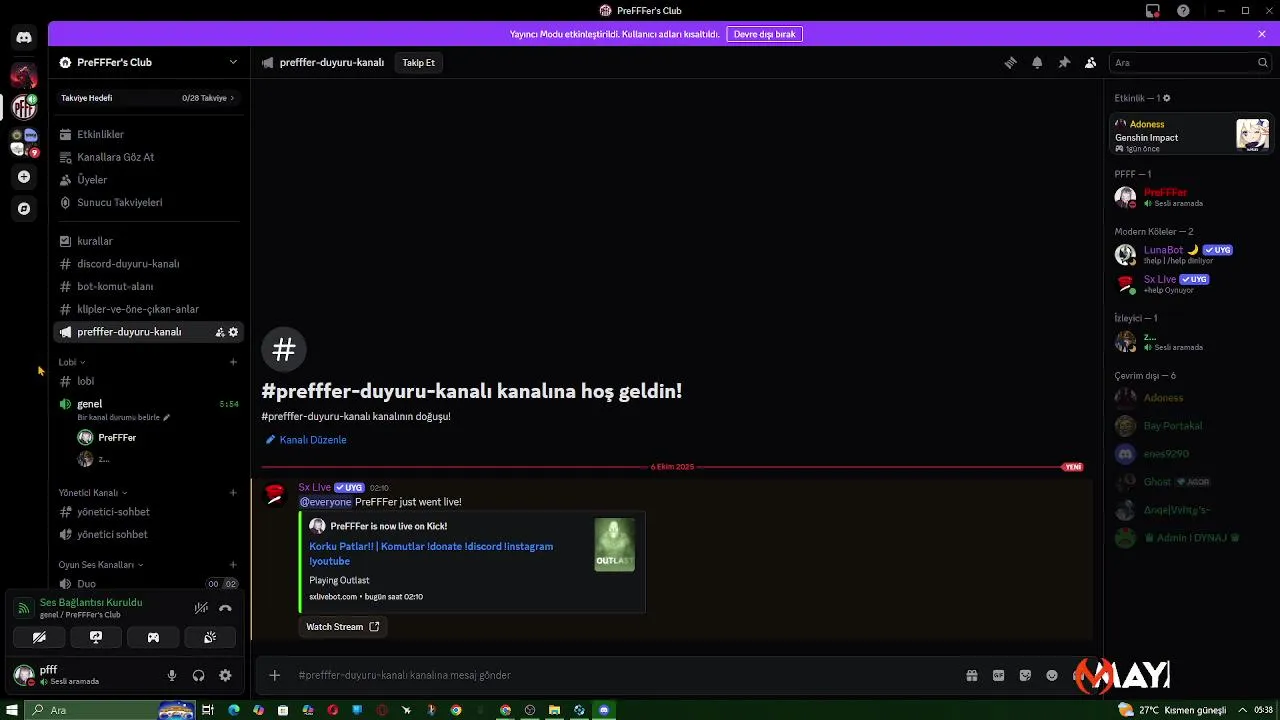Viewport: 1280px width, 720px height.
Task: Click the @everyone mention
Action: pyautogui.click(x=326, y=502)
